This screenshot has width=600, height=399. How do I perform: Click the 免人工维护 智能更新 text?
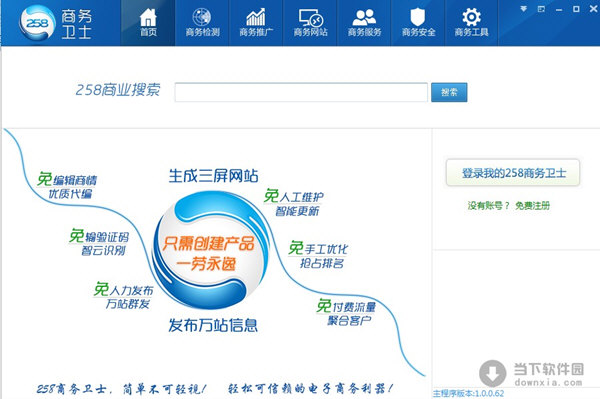[293, 203]
